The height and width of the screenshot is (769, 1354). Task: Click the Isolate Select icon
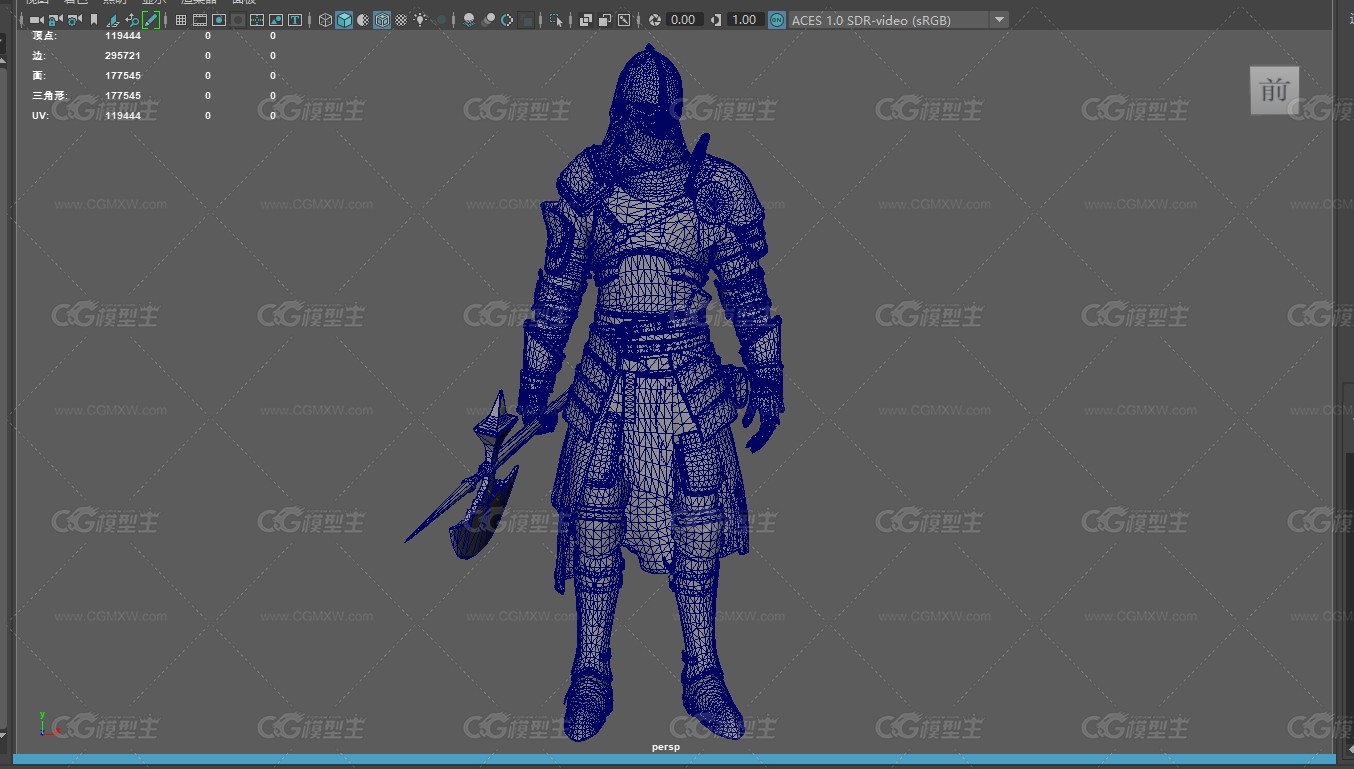[556, 20]
